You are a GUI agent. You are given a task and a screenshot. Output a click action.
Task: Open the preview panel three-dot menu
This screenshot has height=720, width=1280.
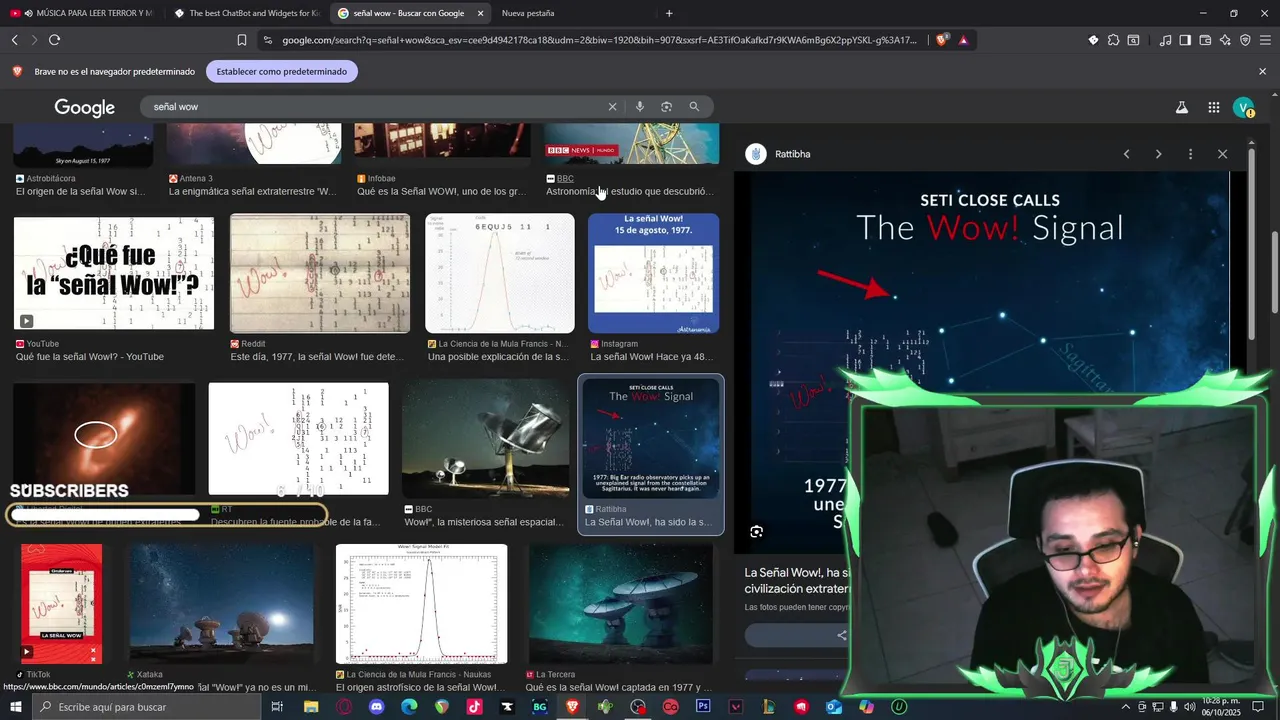(1190, 154)
